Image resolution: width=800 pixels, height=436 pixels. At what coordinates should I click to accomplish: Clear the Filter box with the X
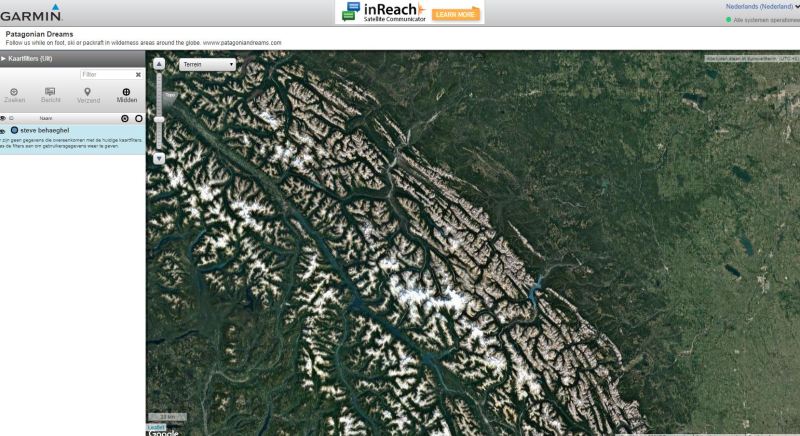138,74
